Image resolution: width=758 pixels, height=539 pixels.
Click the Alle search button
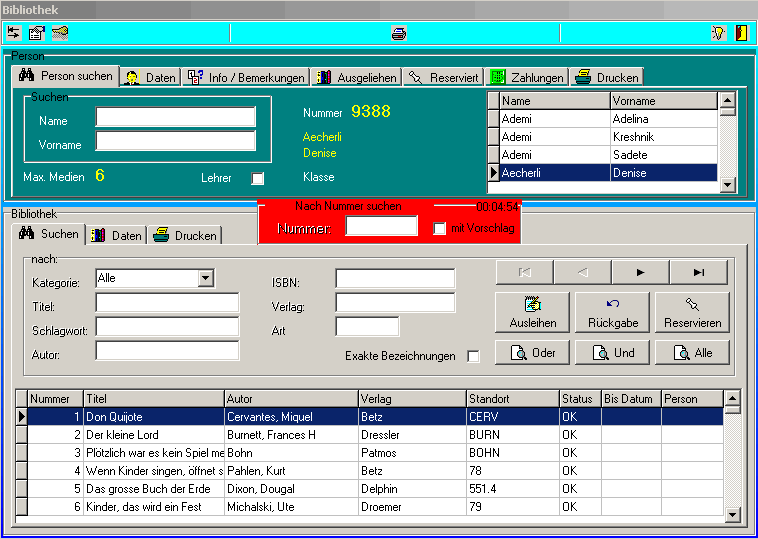(x=692, y=353)
